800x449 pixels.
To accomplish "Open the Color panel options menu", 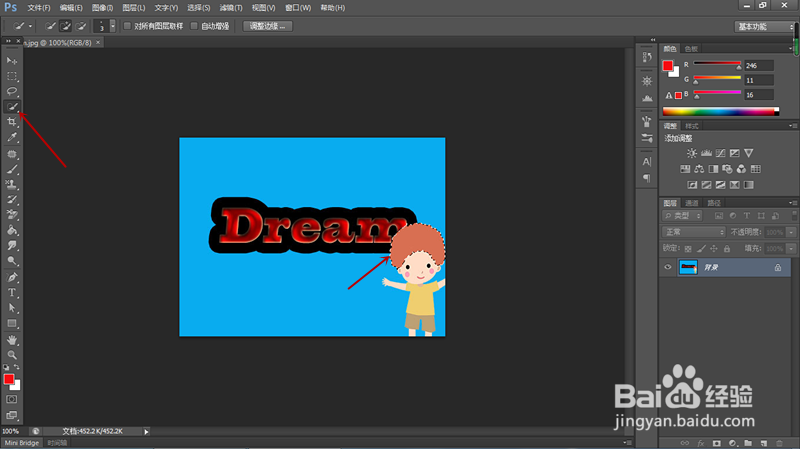I will click(791, 49).
